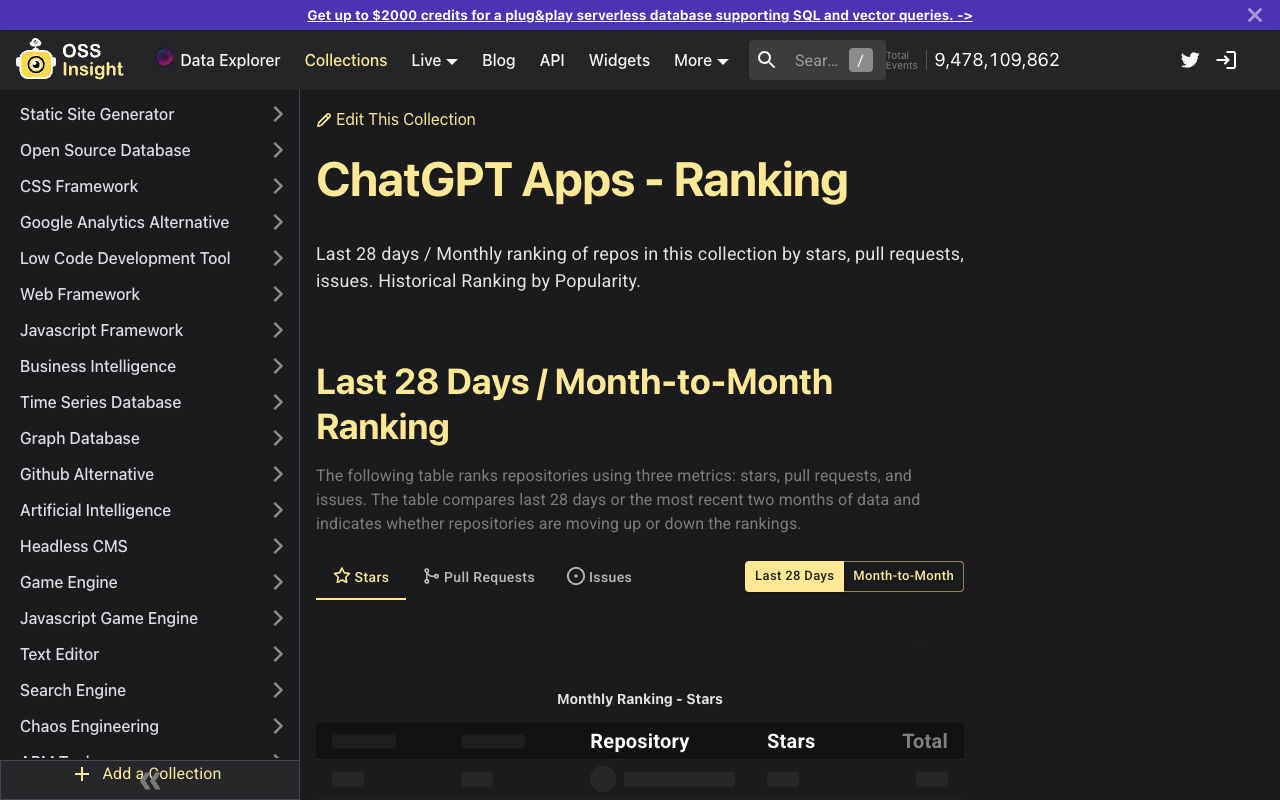Expand Game Engine chevron
The width and height of the screenshot is (1280, 800).
tap(278, 582)
